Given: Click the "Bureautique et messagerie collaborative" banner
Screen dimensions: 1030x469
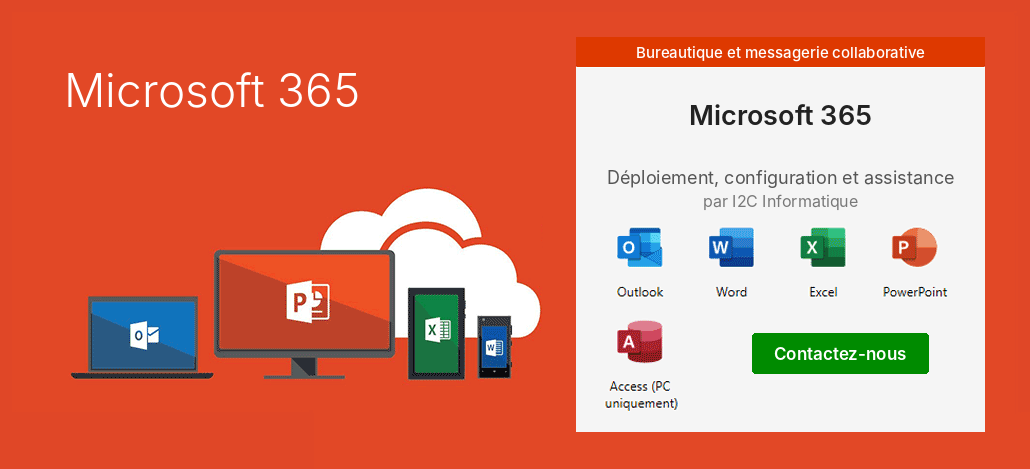Looking at the screenshot, I should pos(780,53).
